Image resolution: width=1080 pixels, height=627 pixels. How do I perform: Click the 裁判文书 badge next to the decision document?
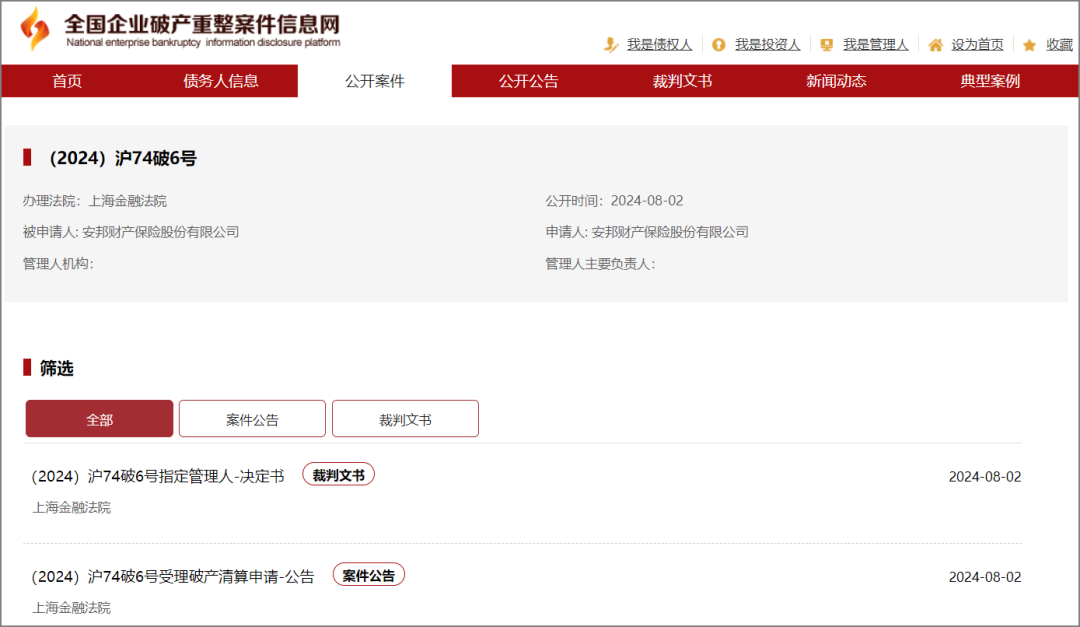339,474
